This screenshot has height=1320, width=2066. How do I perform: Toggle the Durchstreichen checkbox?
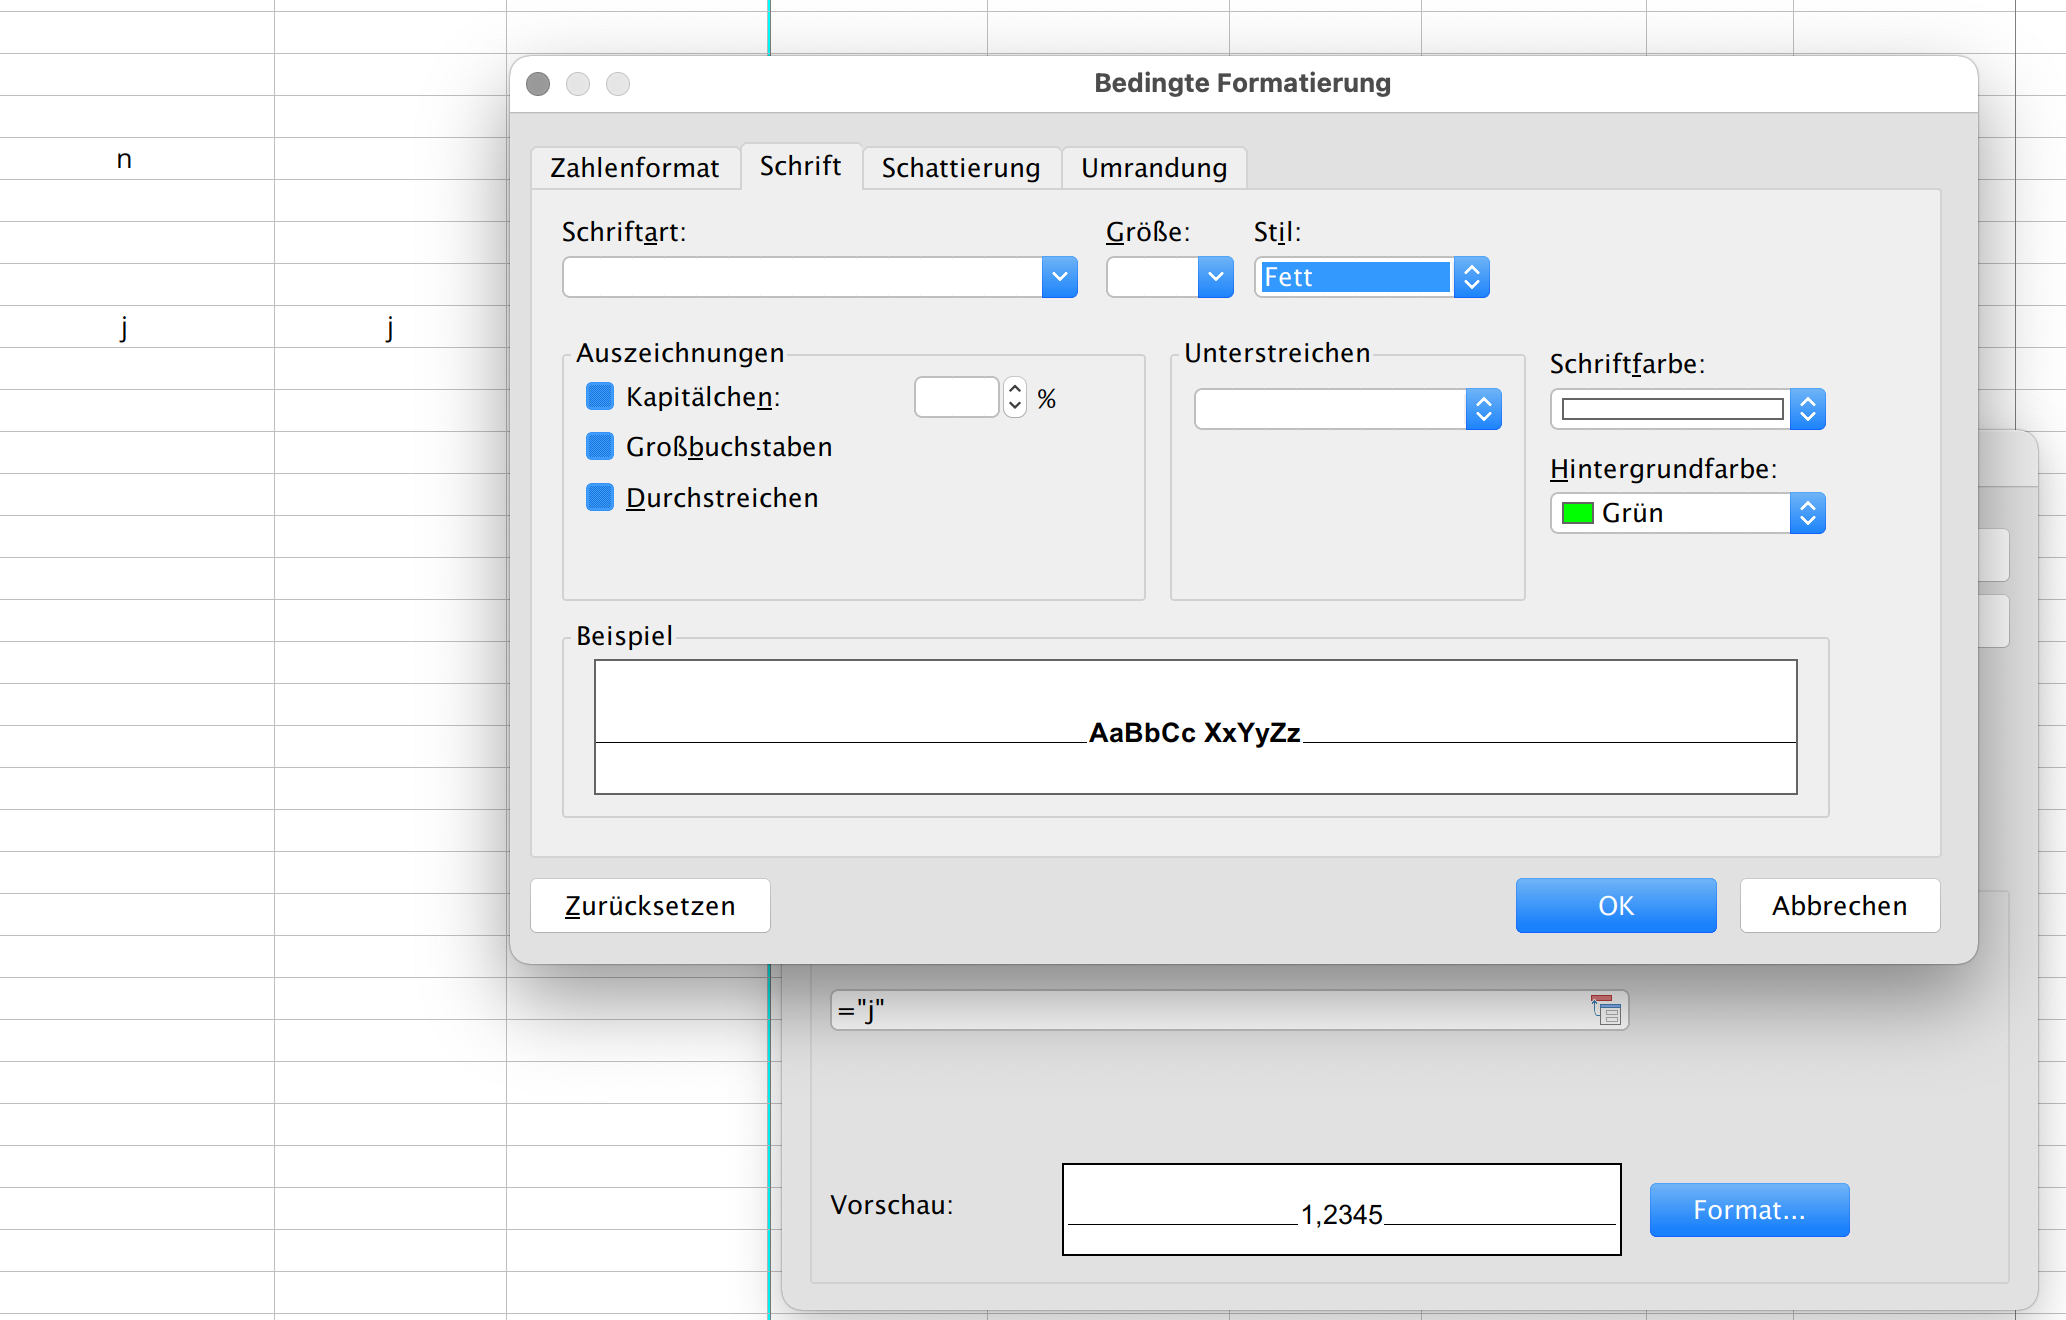tap(600, 497)
